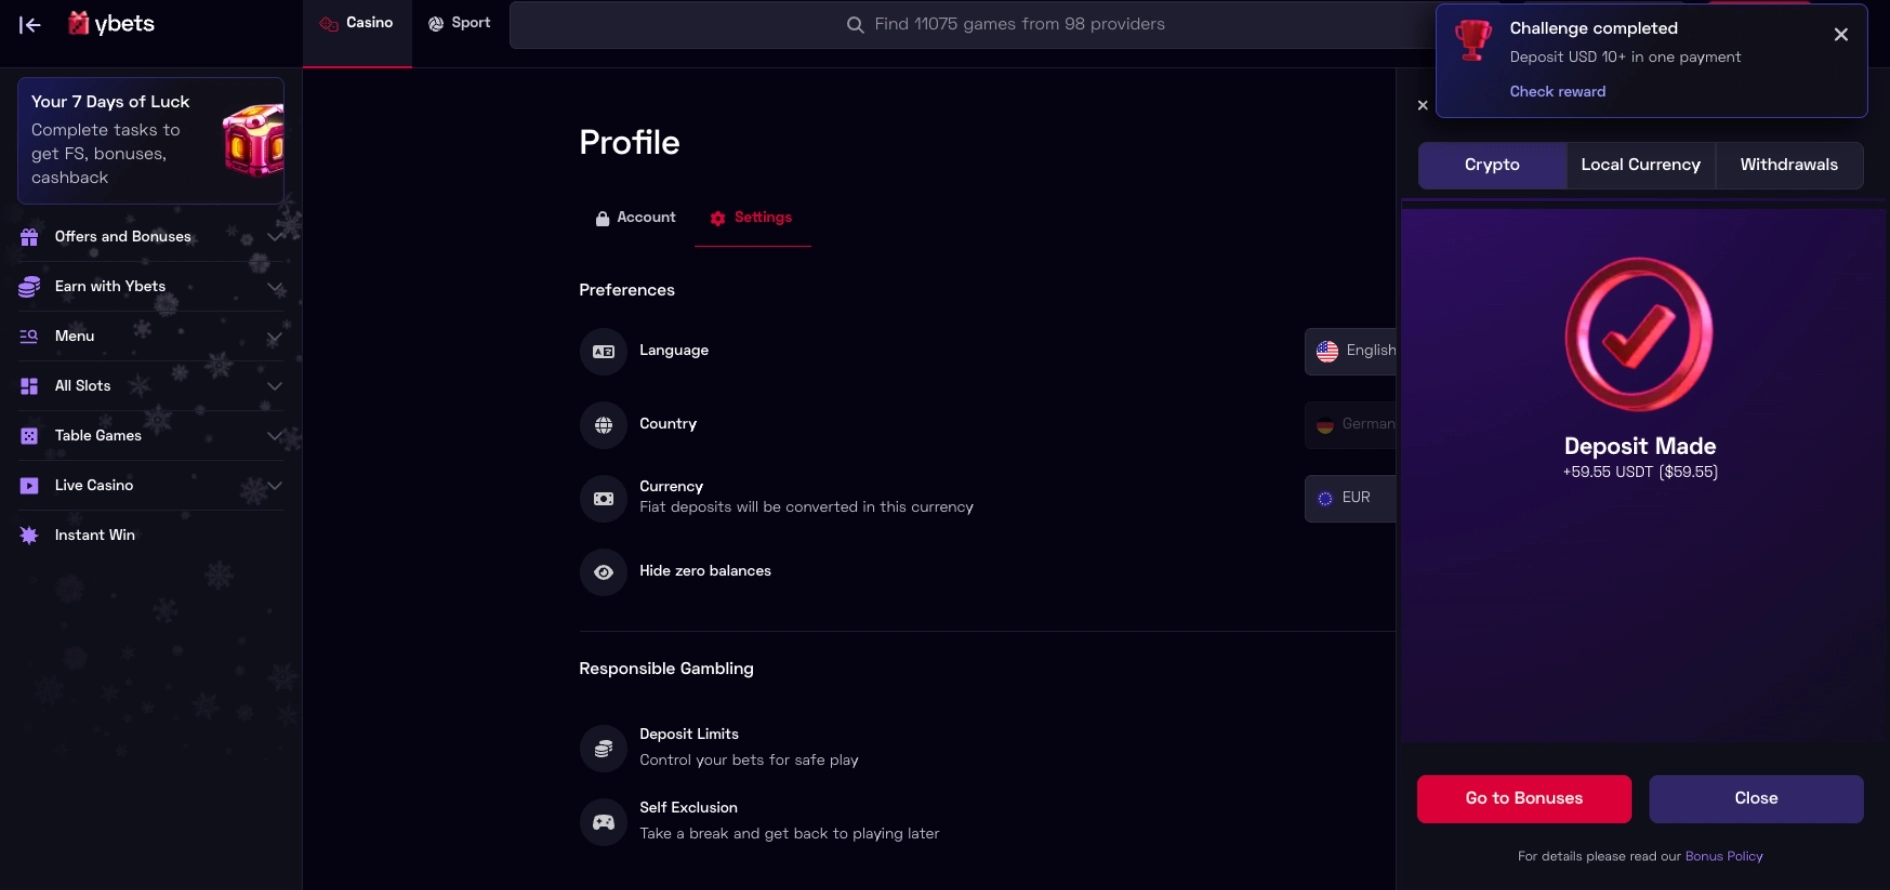Open the Account tab in Profile
Image resolution: width=1890 pixels, height=890 pixels.
click(x=634, y=217)
